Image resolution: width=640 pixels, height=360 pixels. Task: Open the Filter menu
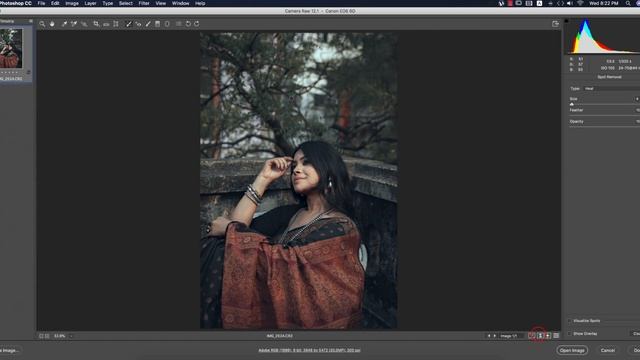[144, 3]
